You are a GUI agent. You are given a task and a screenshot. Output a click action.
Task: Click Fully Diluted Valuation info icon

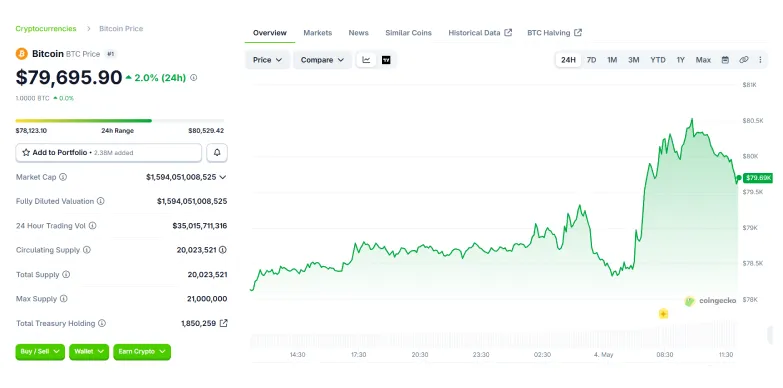[x=100, y=201]
